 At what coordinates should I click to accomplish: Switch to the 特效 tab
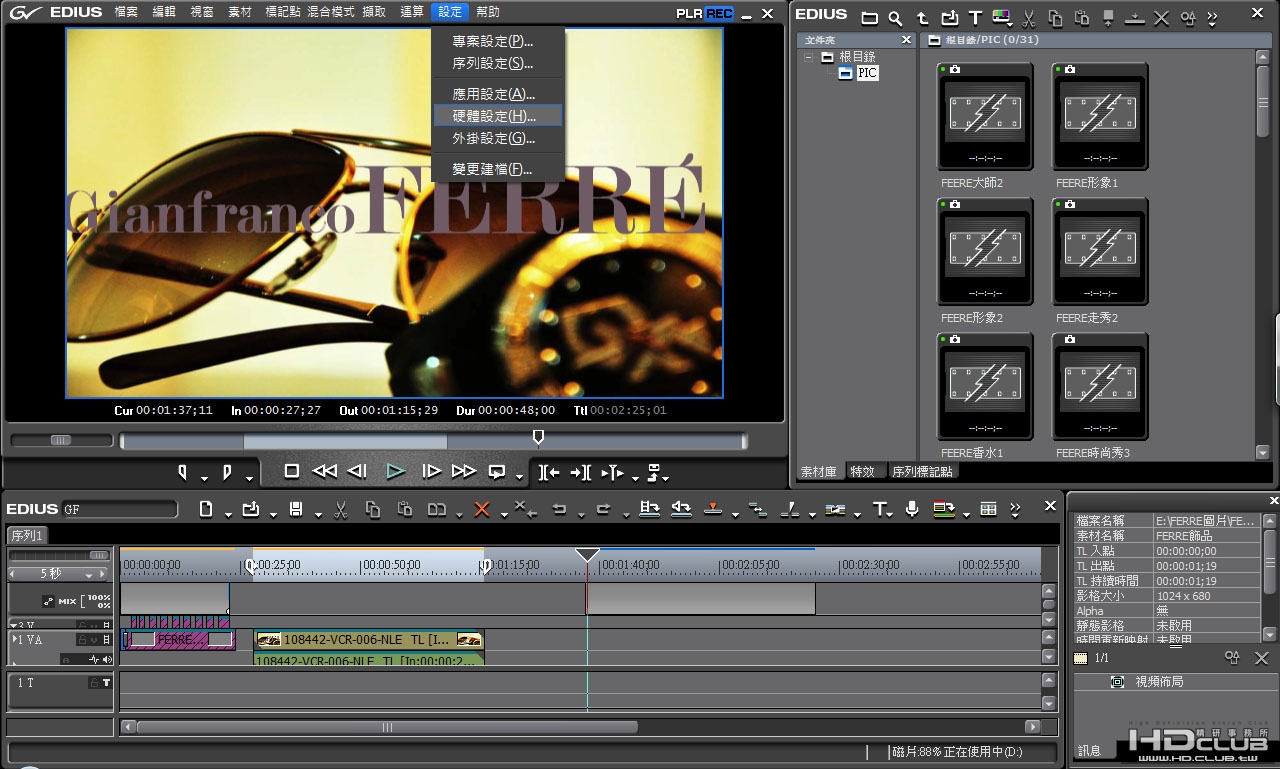tap(862, 471)
